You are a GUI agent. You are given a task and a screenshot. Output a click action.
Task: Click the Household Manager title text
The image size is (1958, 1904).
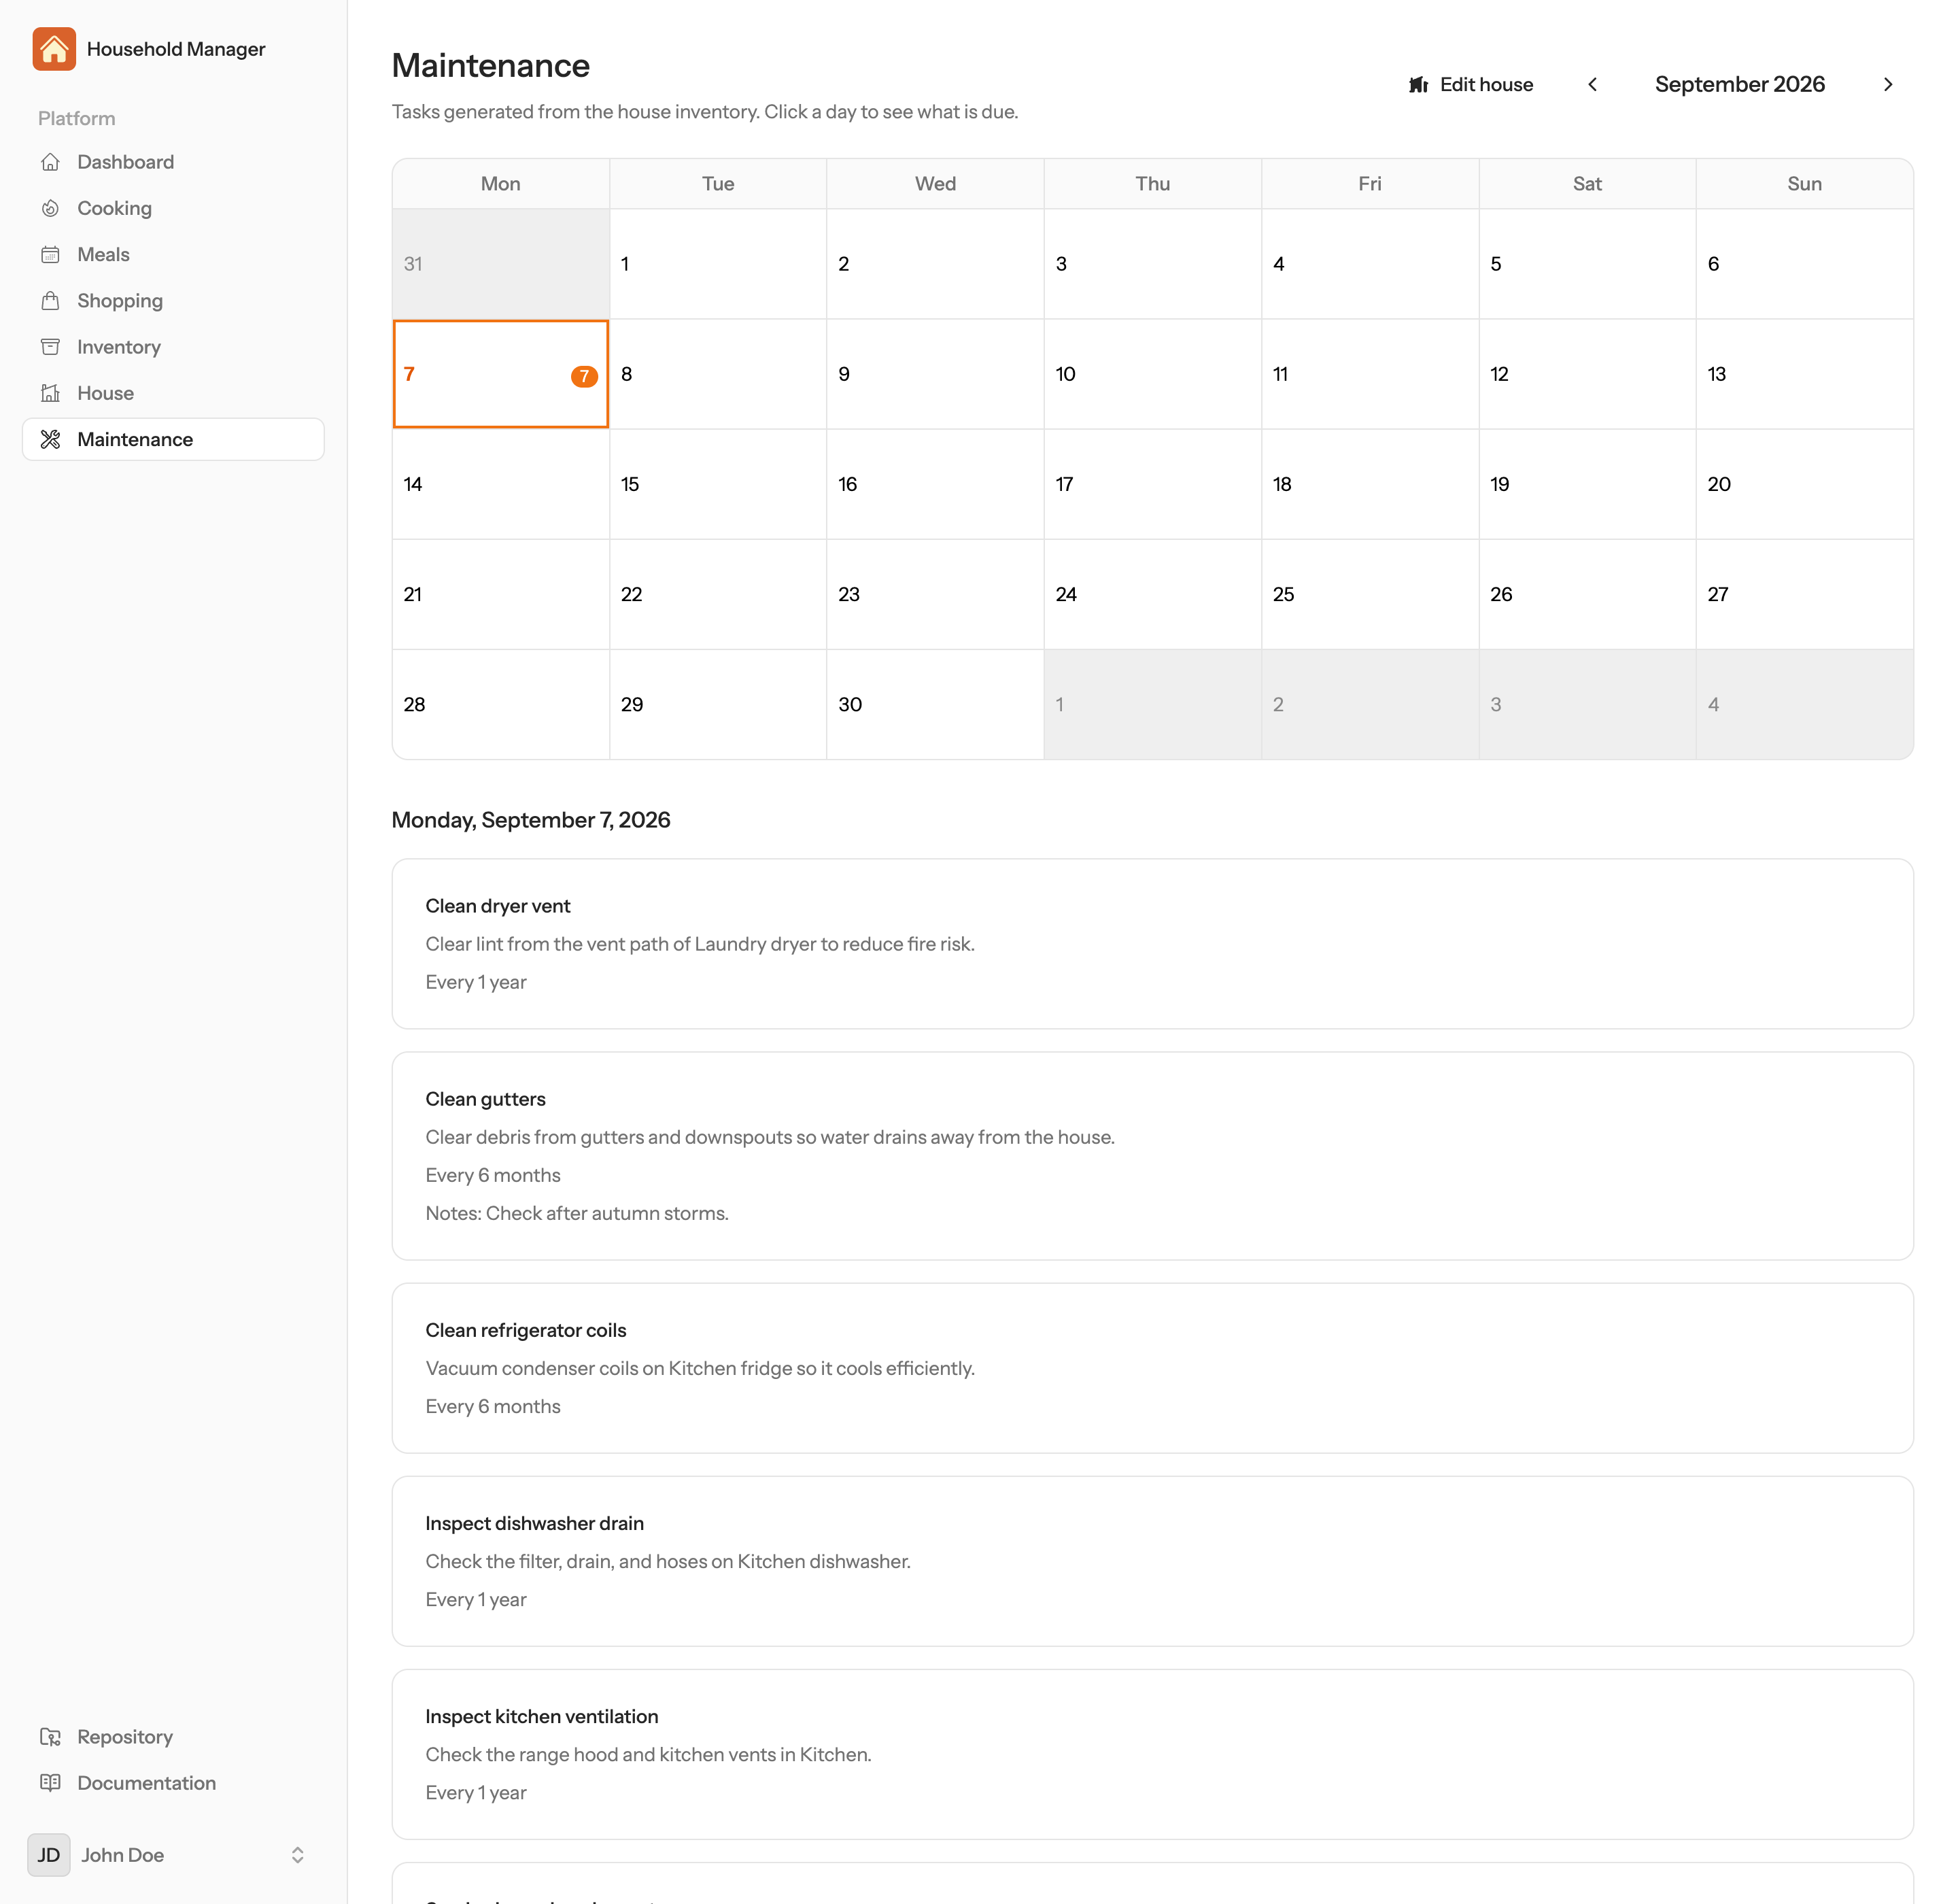[176, 49]
